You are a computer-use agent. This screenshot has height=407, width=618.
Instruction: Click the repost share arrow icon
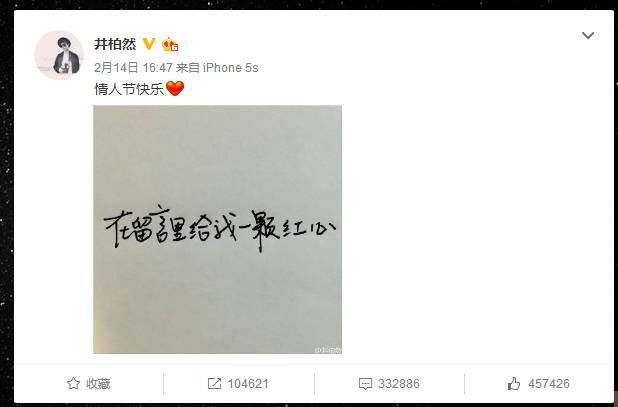(x=214, y=384)
